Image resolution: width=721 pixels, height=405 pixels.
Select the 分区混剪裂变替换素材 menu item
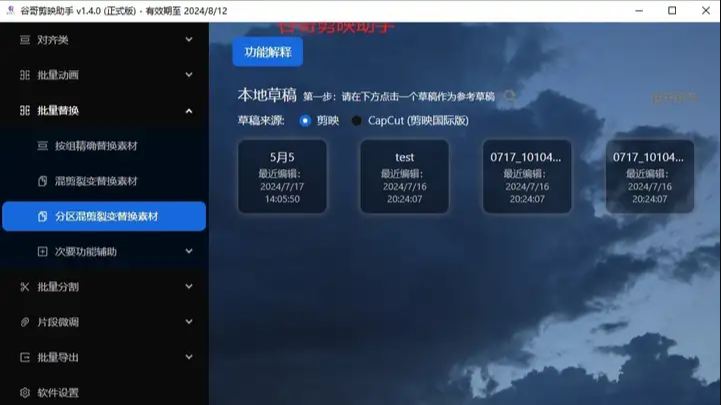point(105,216)
